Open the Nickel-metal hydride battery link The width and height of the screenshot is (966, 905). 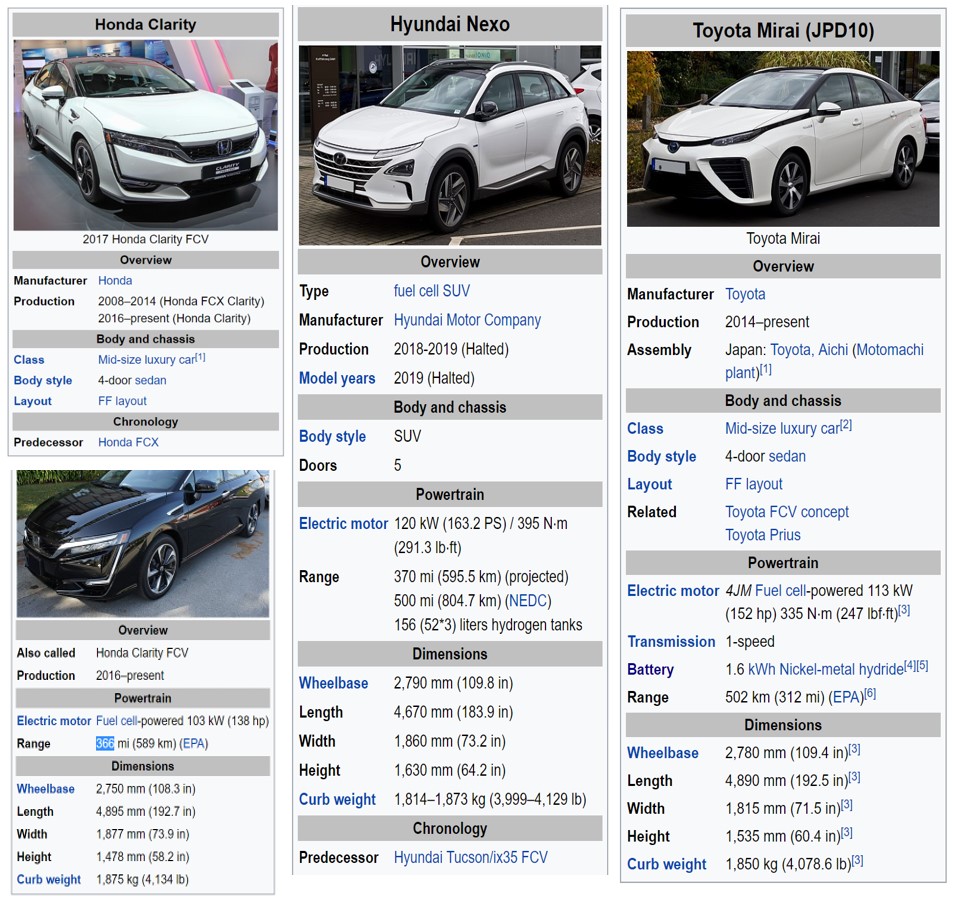(x=840, y=669)
